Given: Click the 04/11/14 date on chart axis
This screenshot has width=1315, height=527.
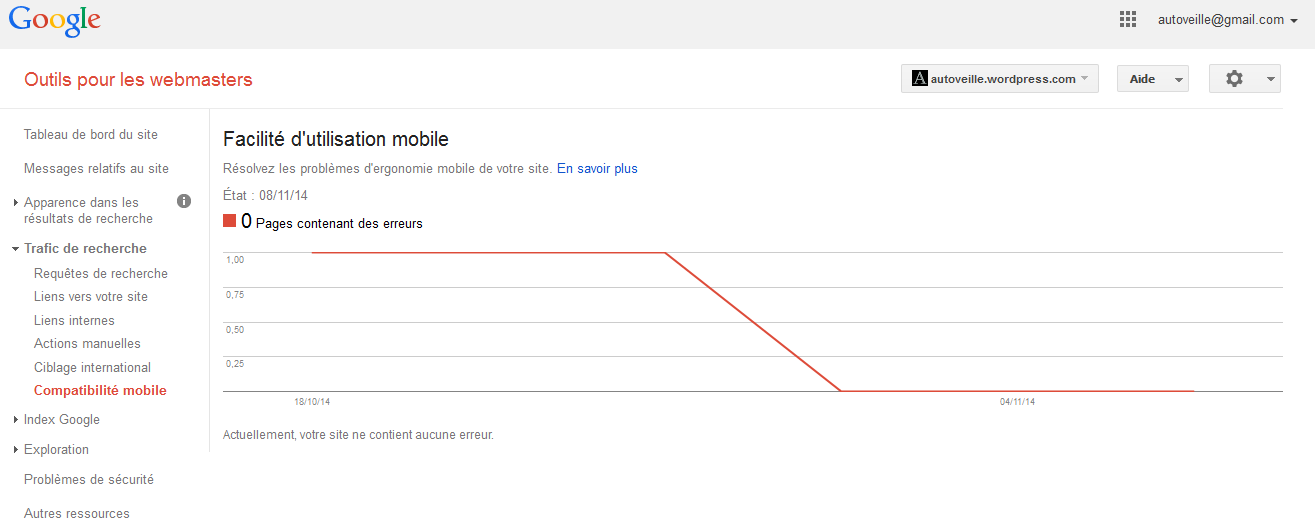Looking at the screenshot, I should pyautogui.click(x=1017, y=402).
